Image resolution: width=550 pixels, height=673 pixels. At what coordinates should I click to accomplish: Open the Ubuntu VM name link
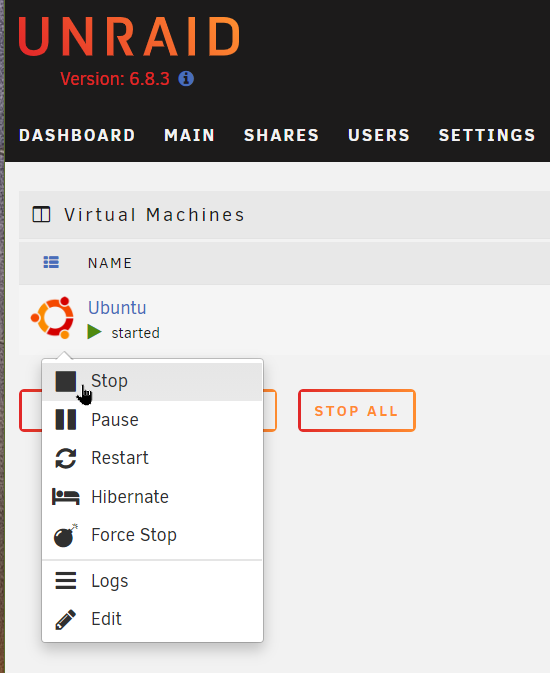(117, 308)
